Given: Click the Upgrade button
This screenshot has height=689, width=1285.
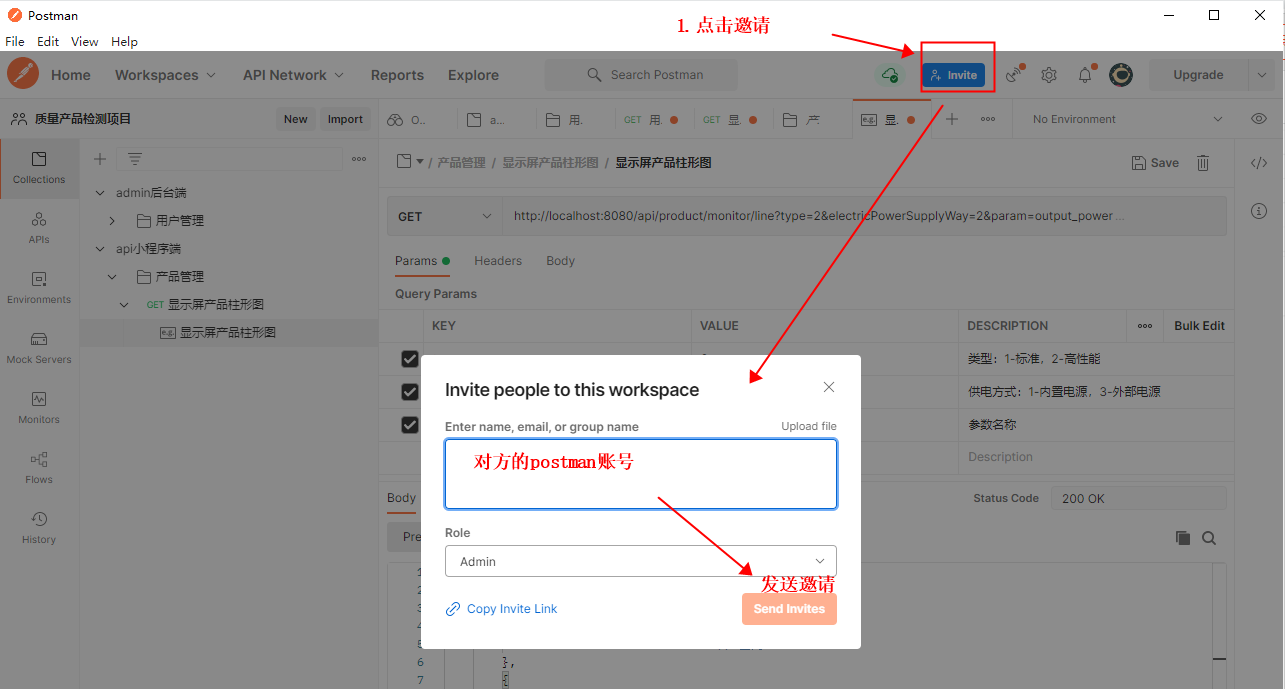Looking at the screenshot, I should 1198,75.
